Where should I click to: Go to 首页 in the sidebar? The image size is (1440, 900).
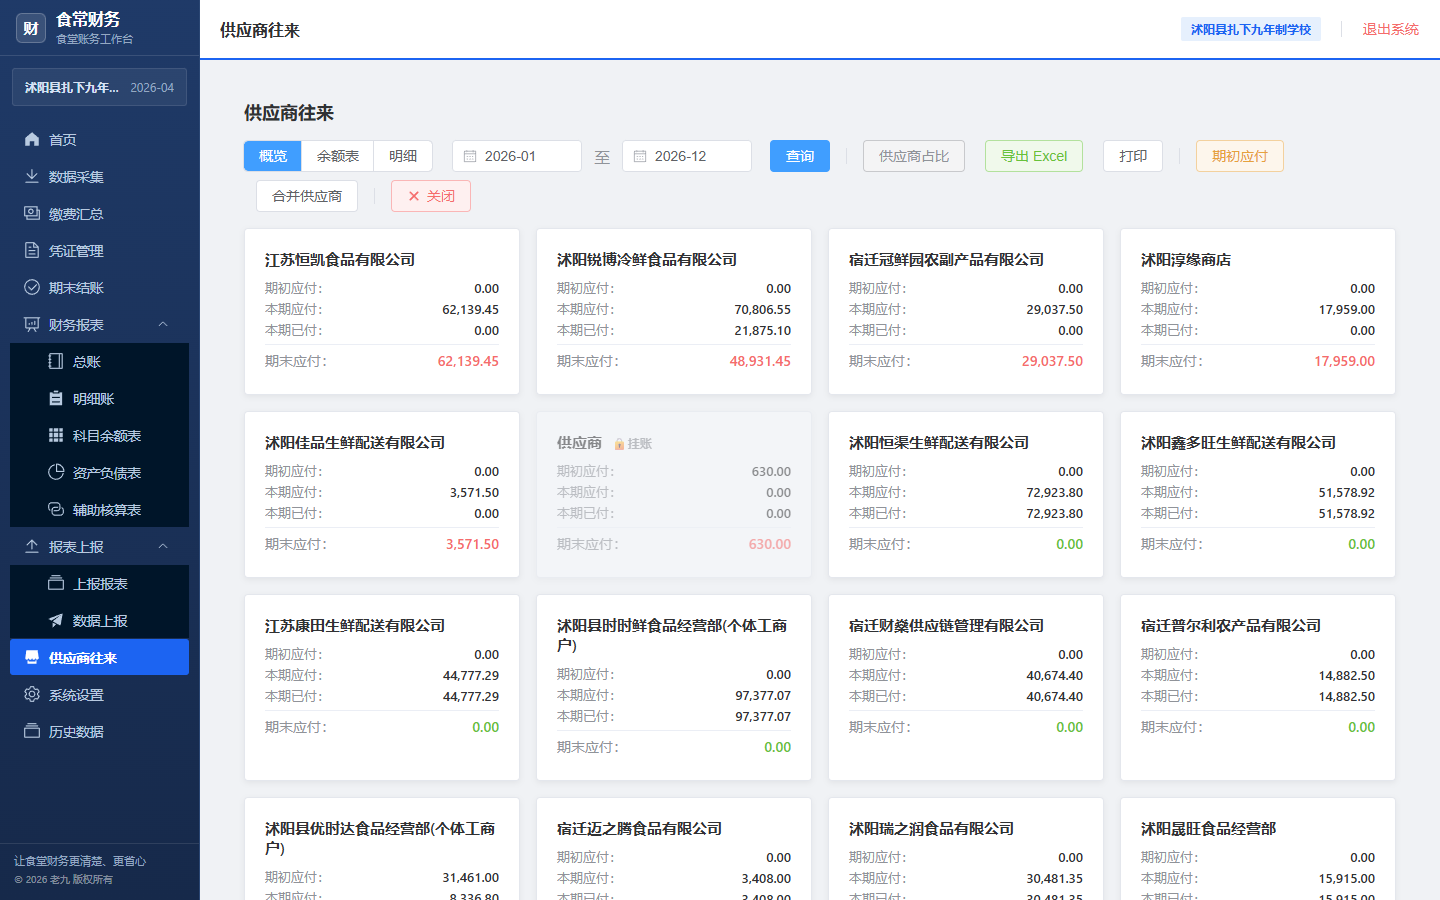pyautogui.click(x=99, y=140)
